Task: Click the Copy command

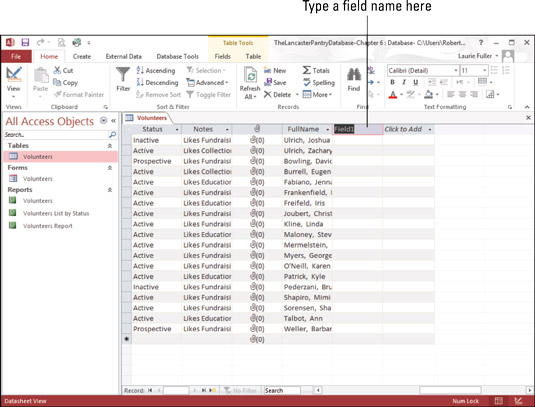Action: [66, 83]
